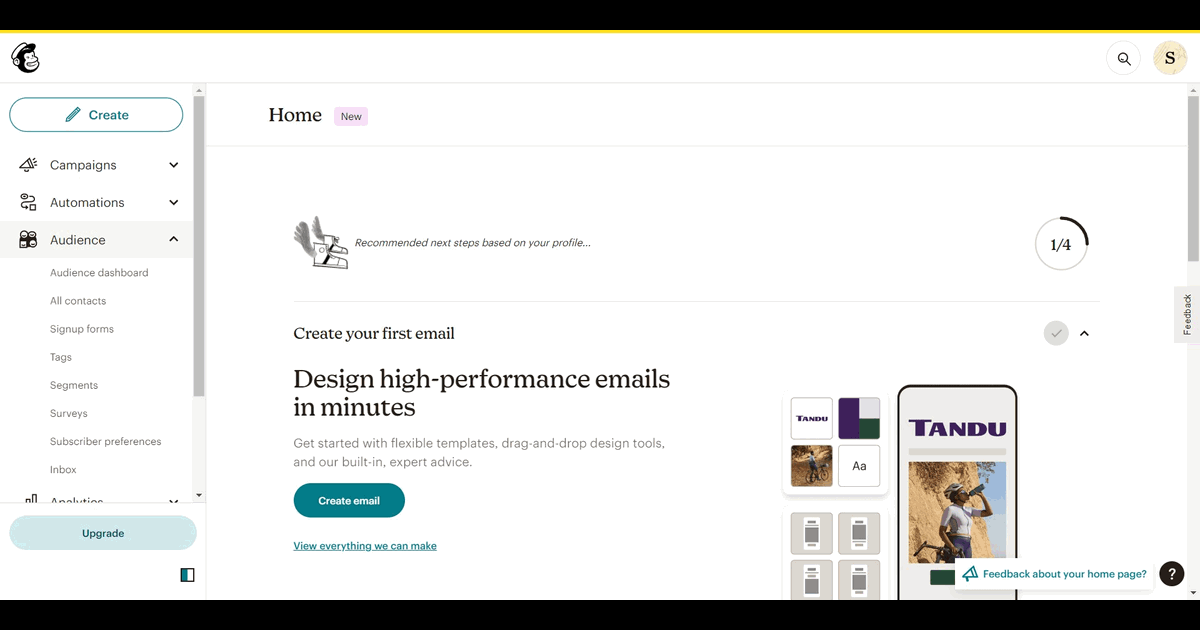1200x630 pixels.
Task: Expand the Analytics chevron
Action: (x=173, y=500)
